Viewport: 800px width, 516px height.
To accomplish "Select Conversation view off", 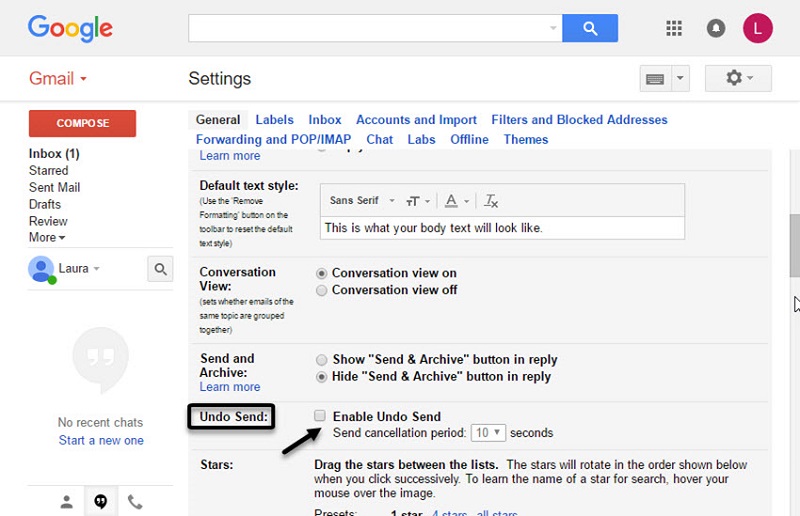I will (x=321, y=290).
